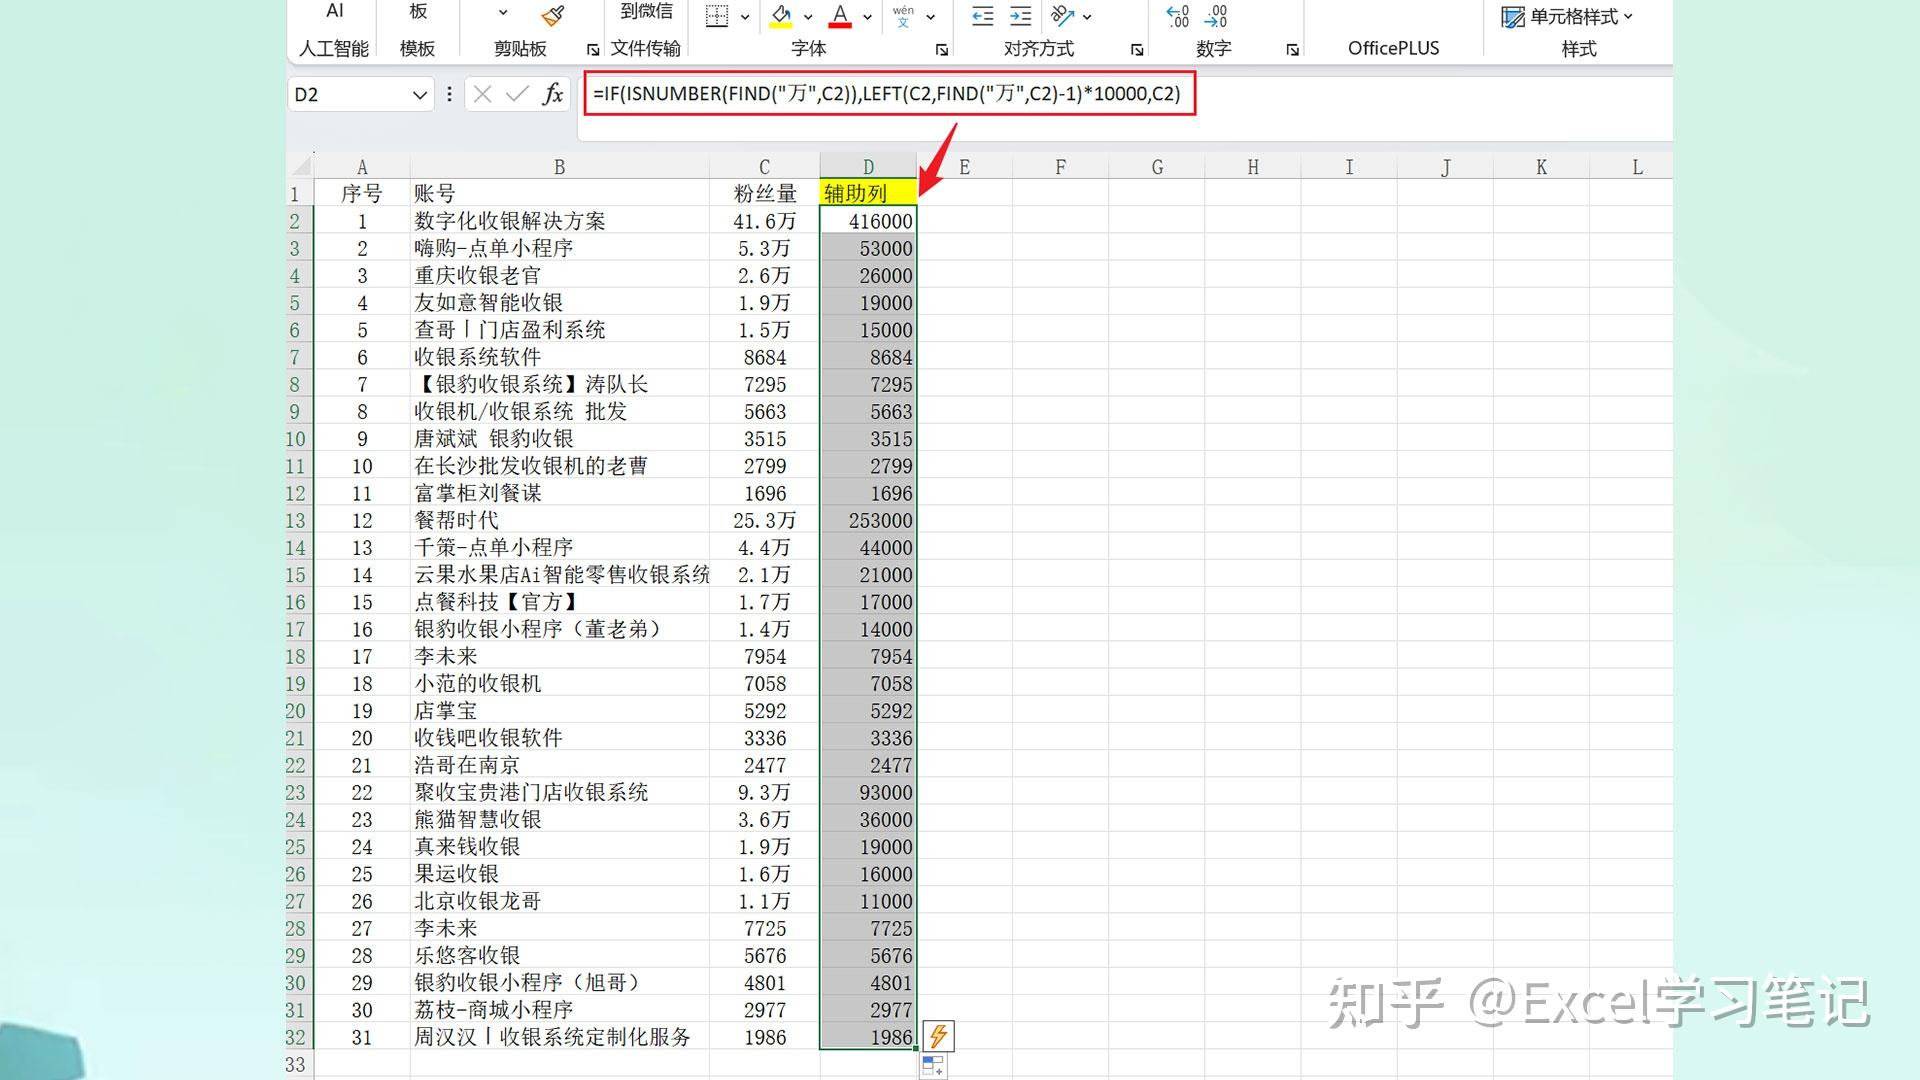Open the font color dropdown arrow
Screen dimensions: 1920x1080
(867, 17)
